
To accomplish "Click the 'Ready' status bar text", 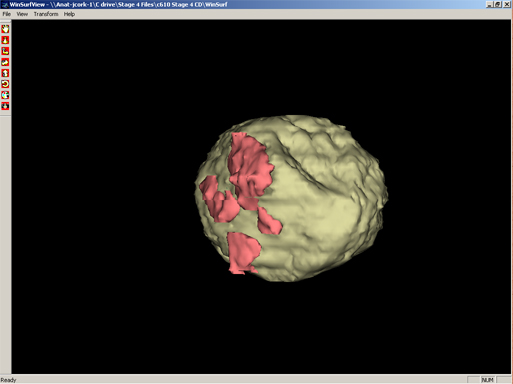I will click(8, 380).
